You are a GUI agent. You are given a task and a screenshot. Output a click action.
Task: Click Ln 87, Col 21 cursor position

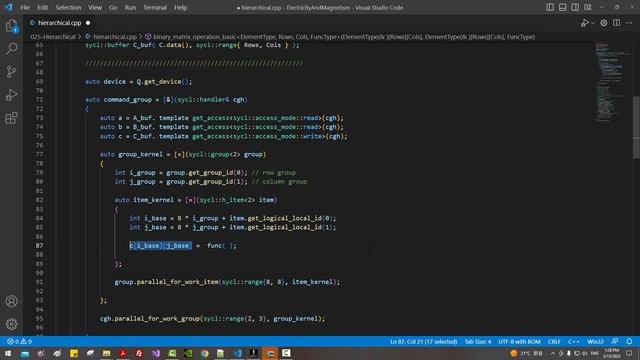(x=423, y=341)
